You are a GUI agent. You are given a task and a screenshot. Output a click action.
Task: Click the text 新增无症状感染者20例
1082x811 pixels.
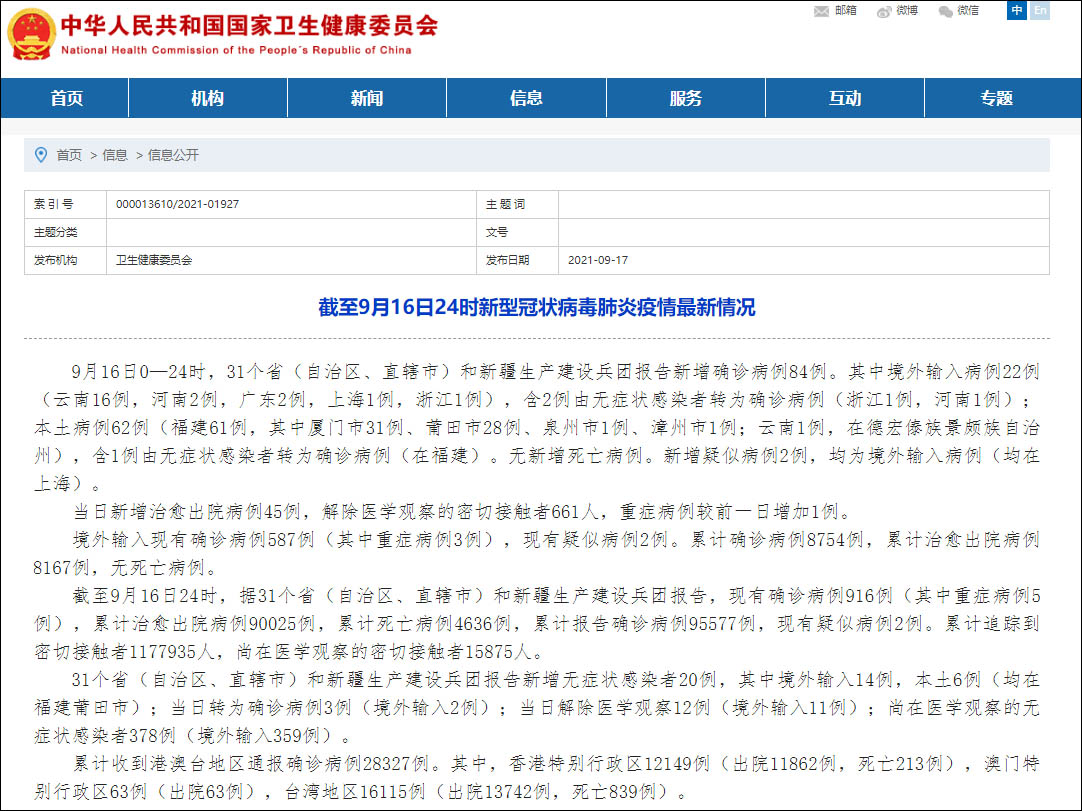[x=619, y=680]
